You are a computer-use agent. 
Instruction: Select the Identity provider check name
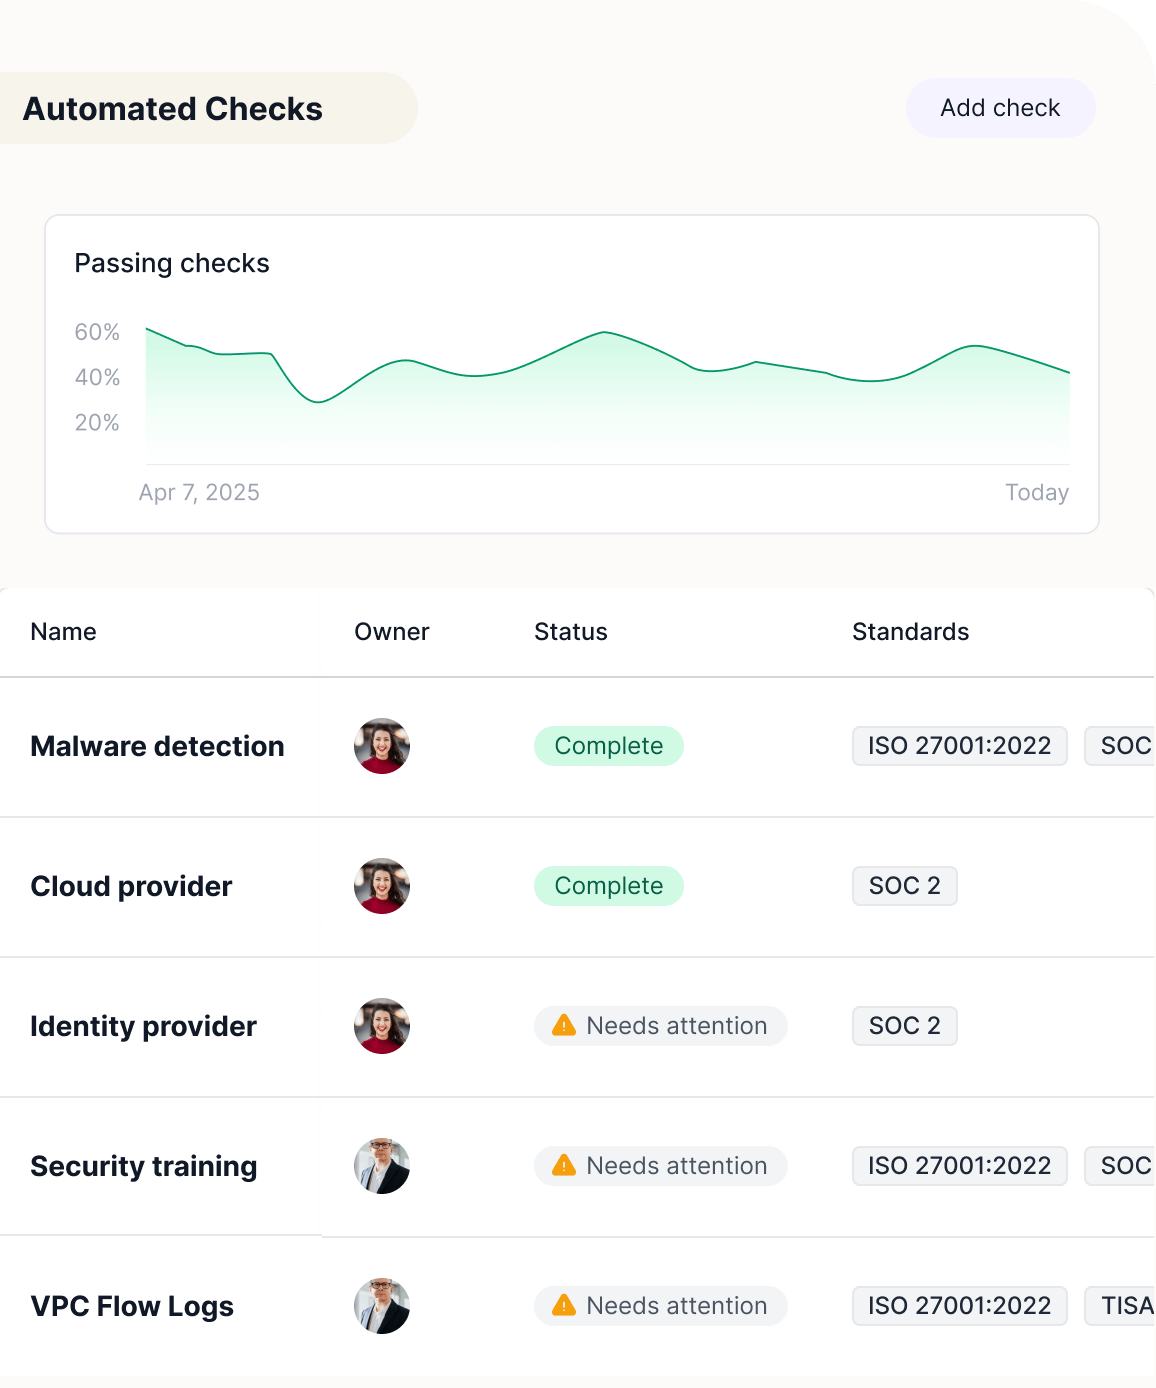[x=143, y=1026]
